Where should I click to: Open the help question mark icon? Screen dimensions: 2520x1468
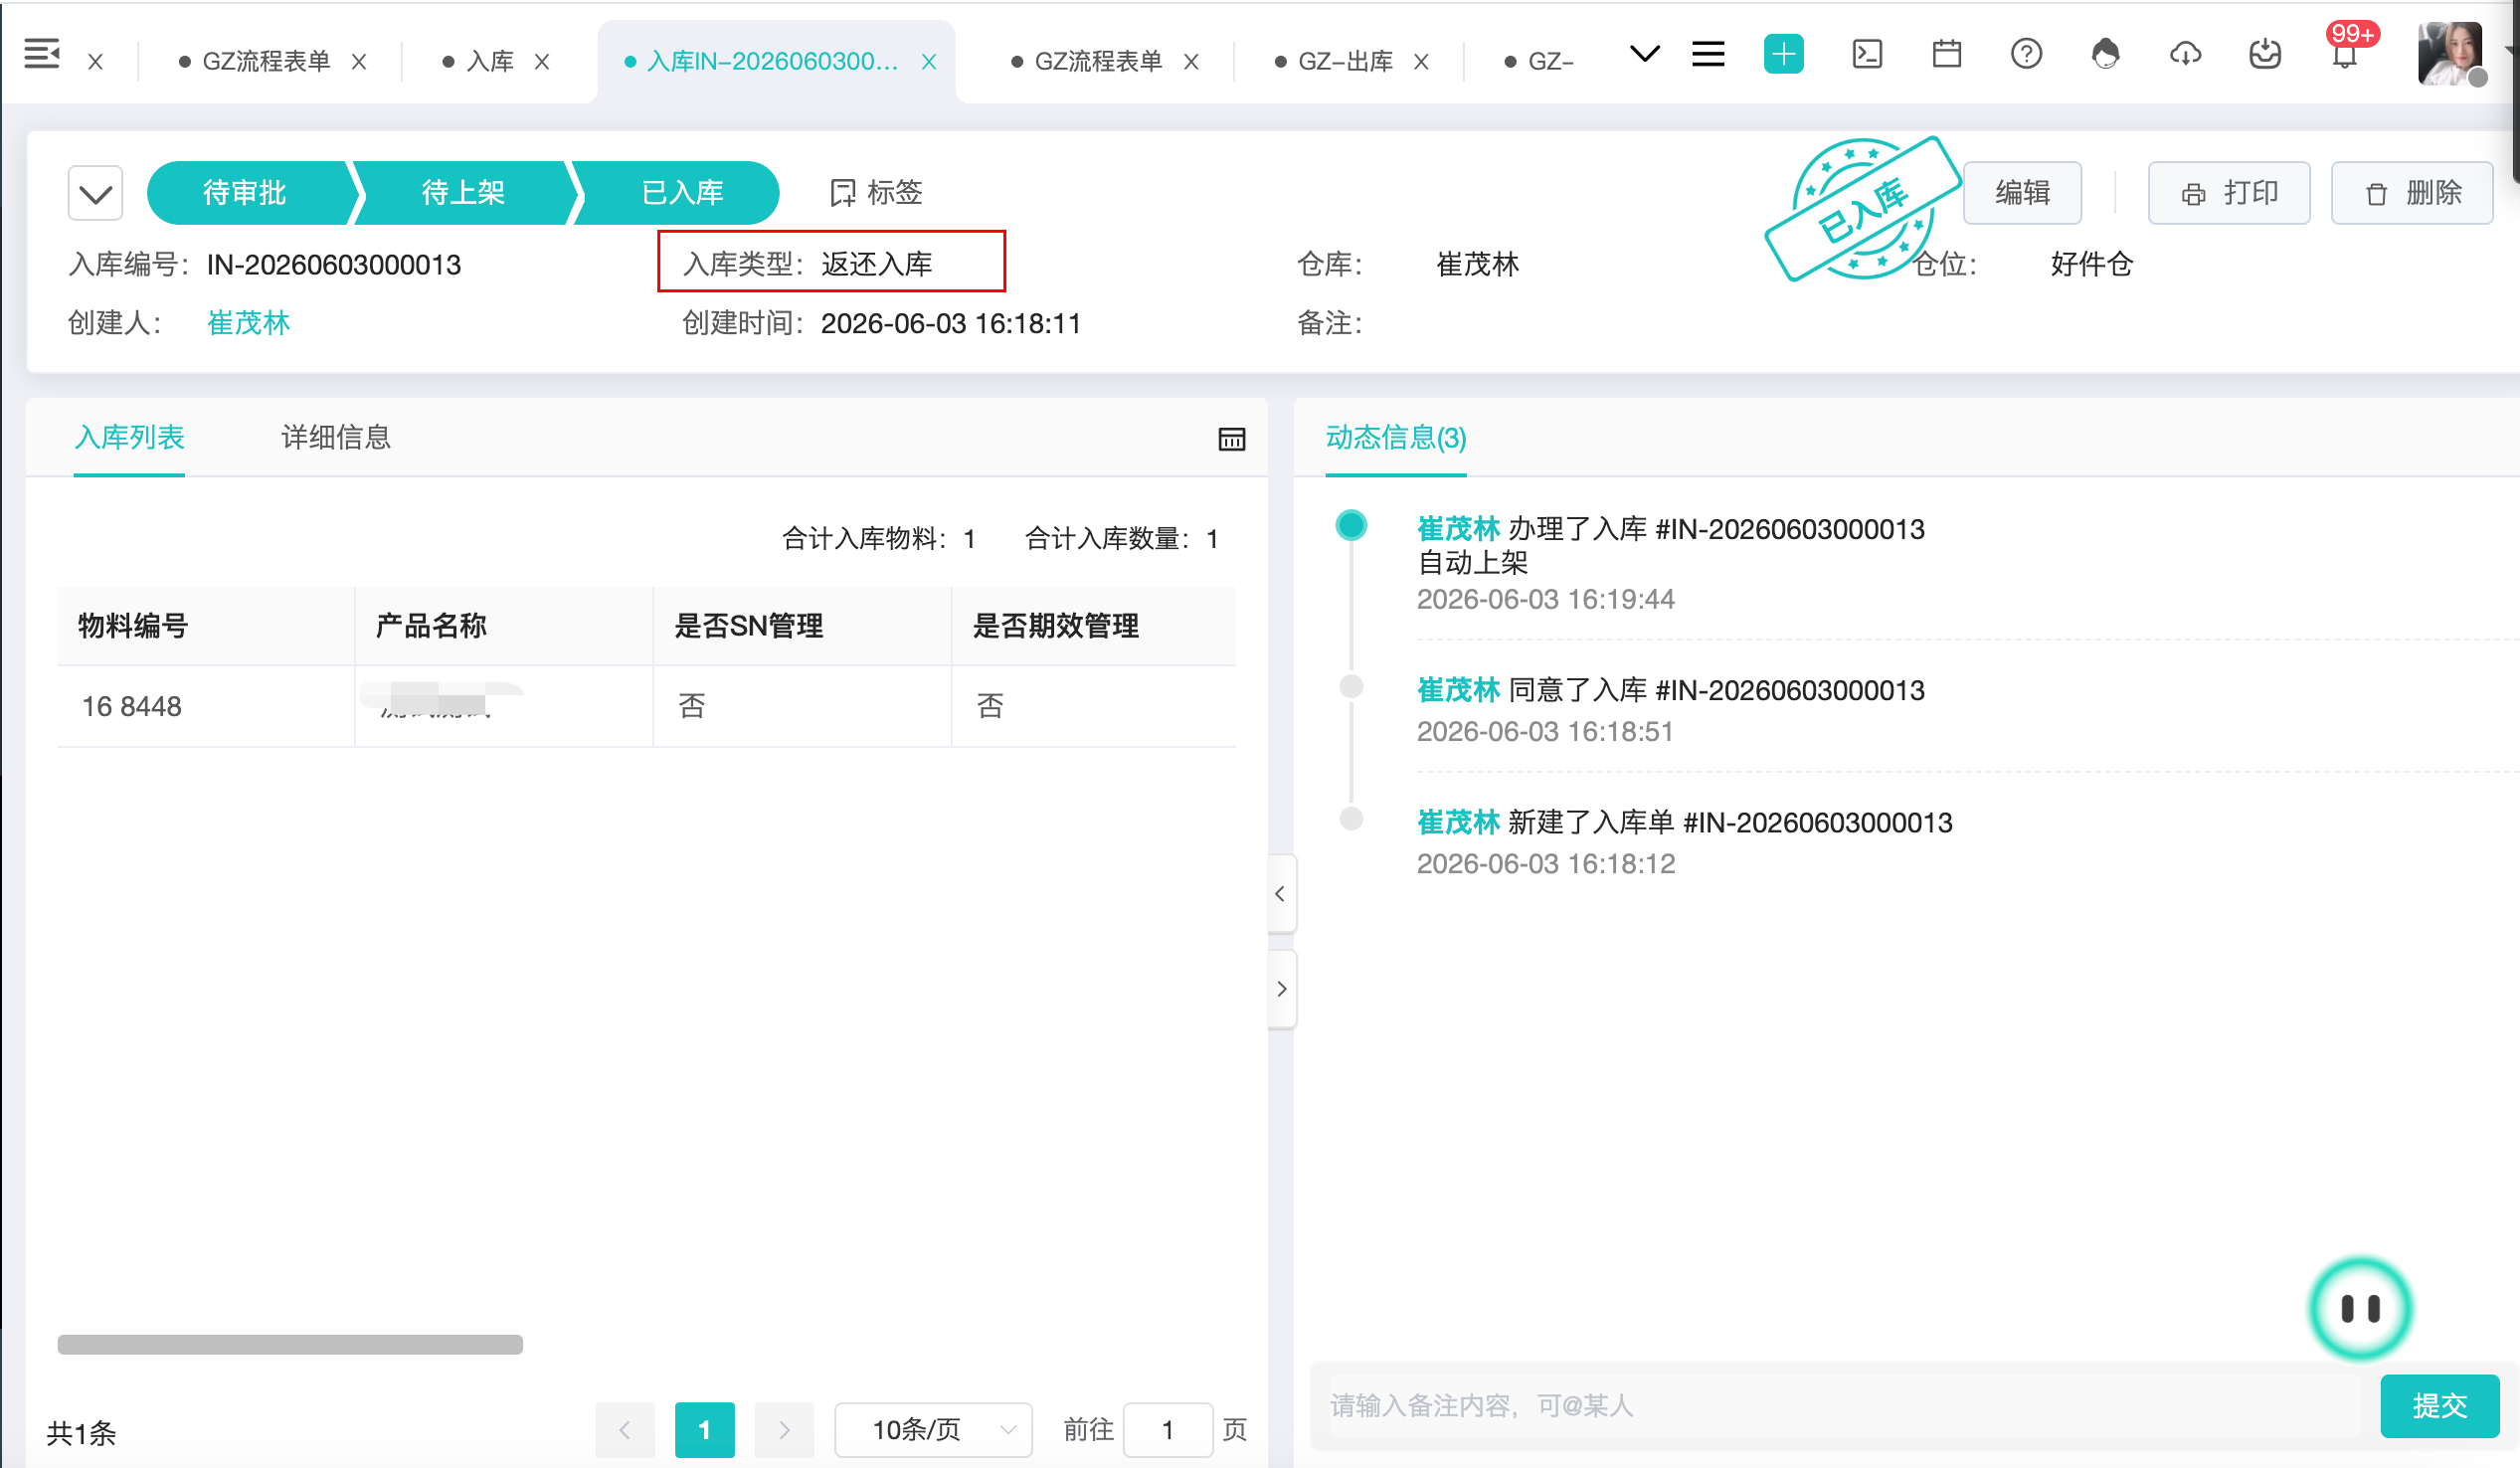click(x=2026, y=54)
